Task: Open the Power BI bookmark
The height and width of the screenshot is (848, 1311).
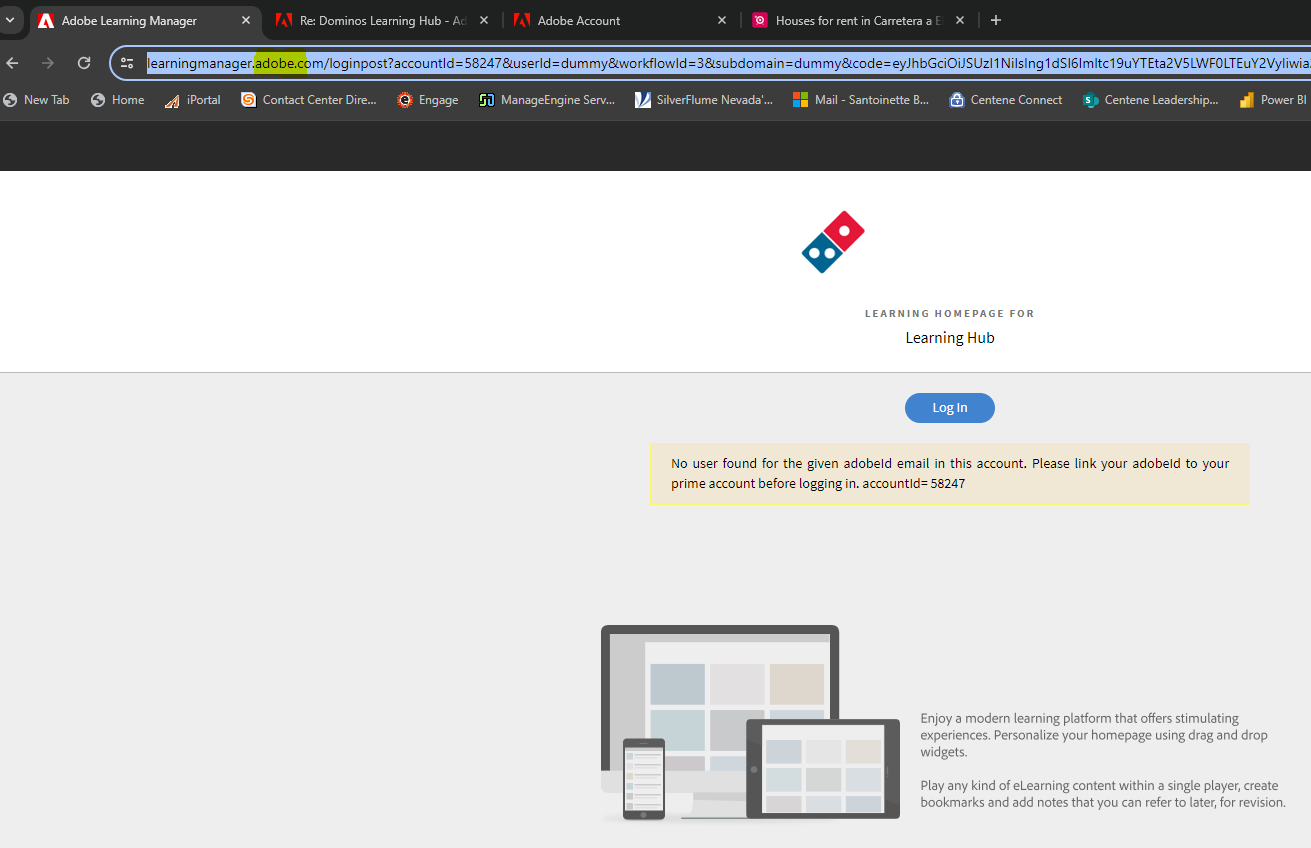Action: pyautogui.click(x=1271, y=99)
